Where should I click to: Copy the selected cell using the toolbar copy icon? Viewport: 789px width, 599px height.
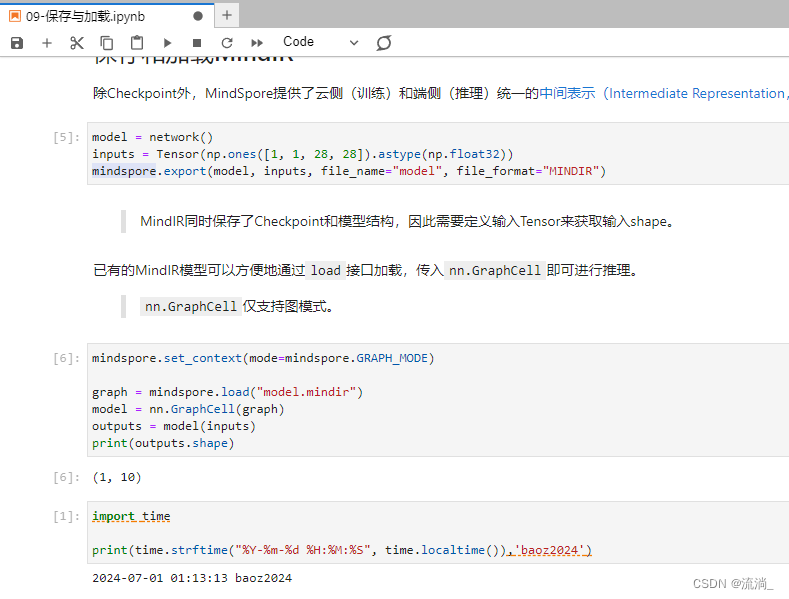[x=107, y=43]
